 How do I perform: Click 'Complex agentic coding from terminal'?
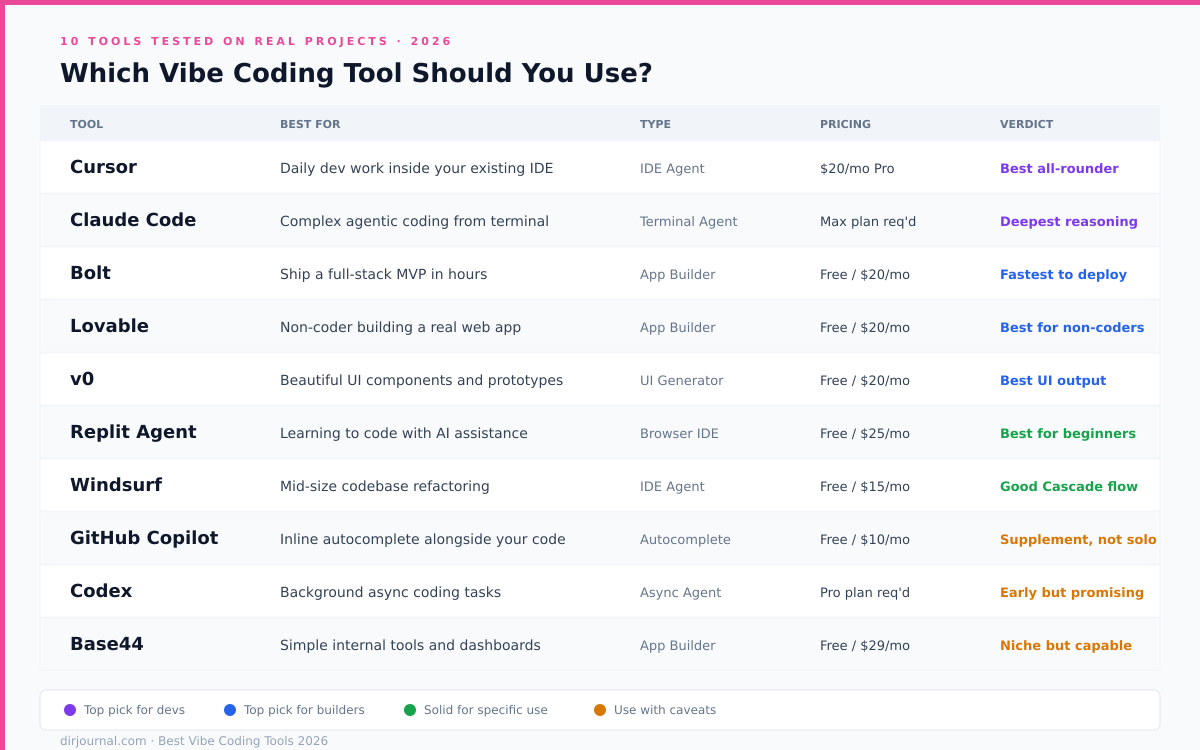414,221
